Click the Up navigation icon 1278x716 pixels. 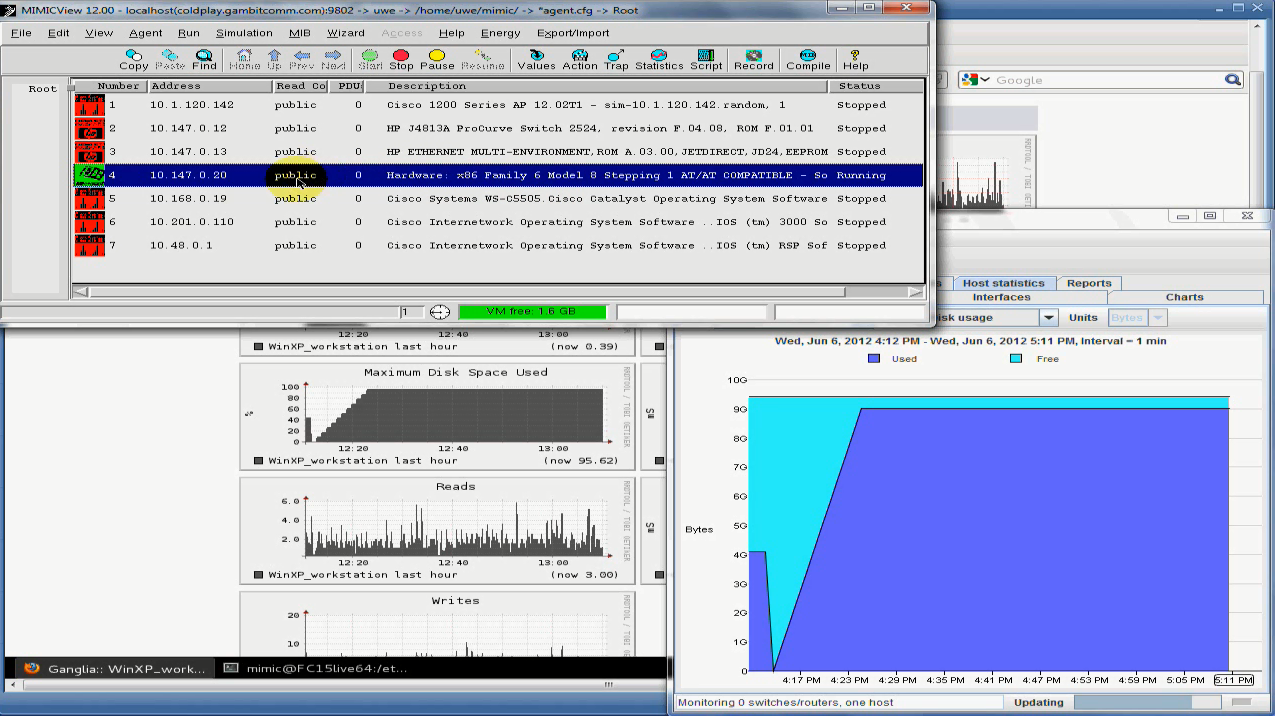tap(274, 59)
